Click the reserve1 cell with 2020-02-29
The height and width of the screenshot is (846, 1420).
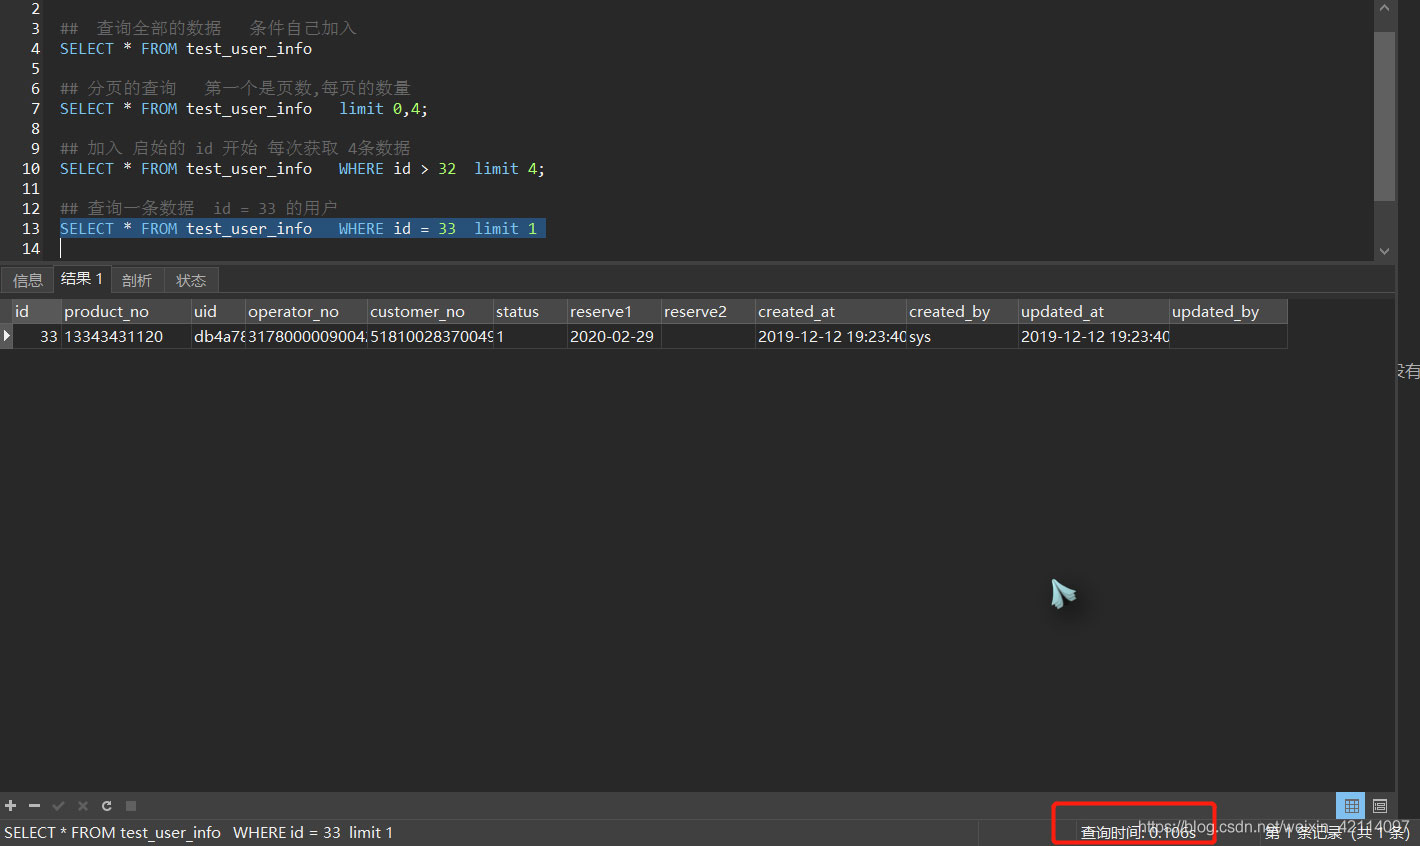(x=612, y=337)
